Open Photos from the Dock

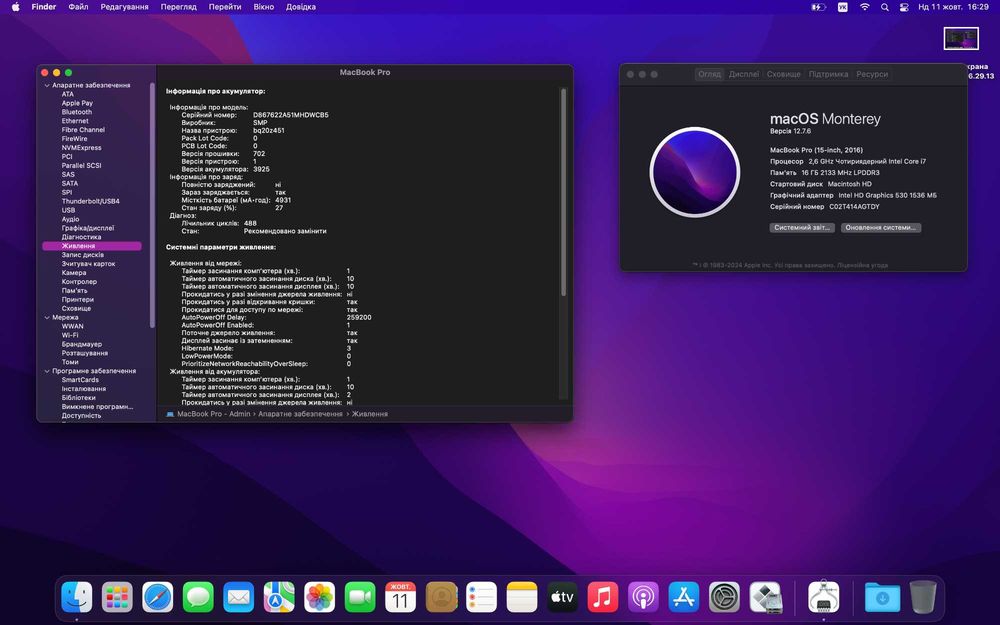click(320, 598)
